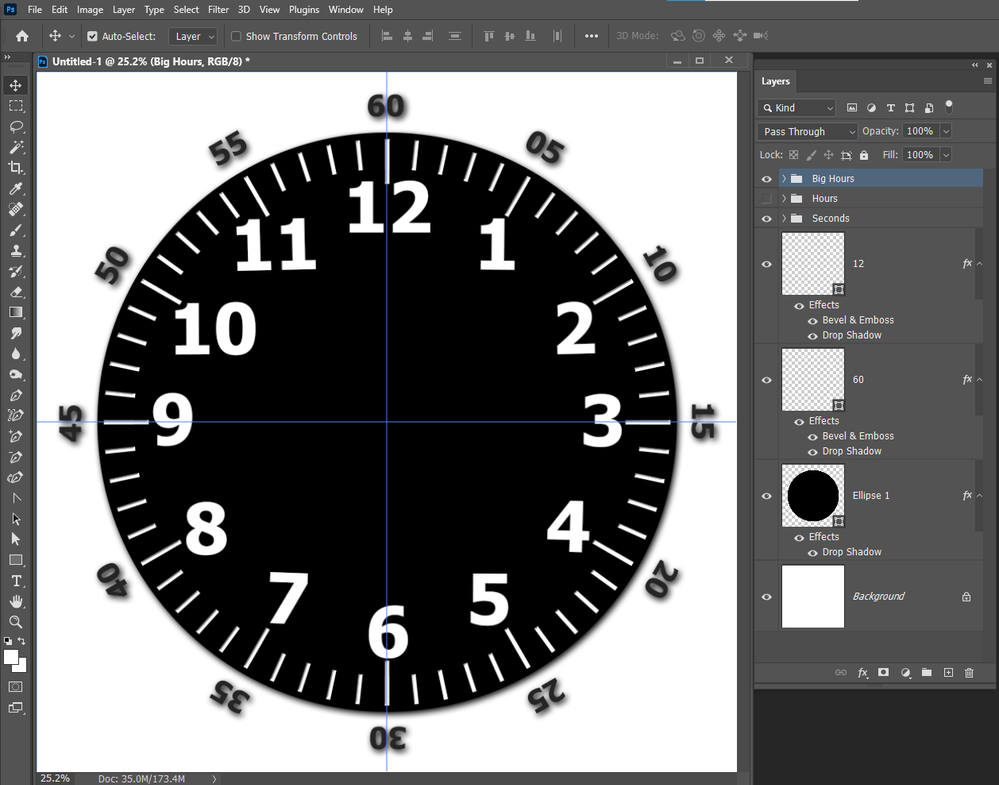Viewport: 999px width, 785px height.
Task: Click the Ellipse 1 layer thumbnail
Action: click(x=812, y=495)
